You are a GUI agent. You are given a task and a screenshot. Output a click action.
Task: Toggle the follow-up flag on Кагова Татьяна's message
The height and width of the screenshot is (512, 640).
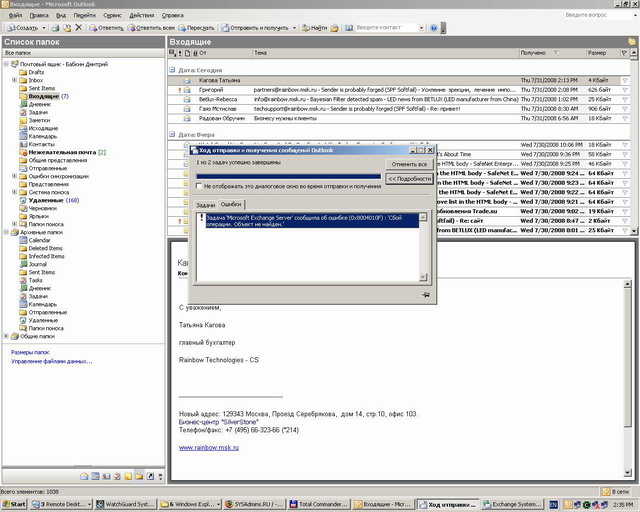[624, 80]
